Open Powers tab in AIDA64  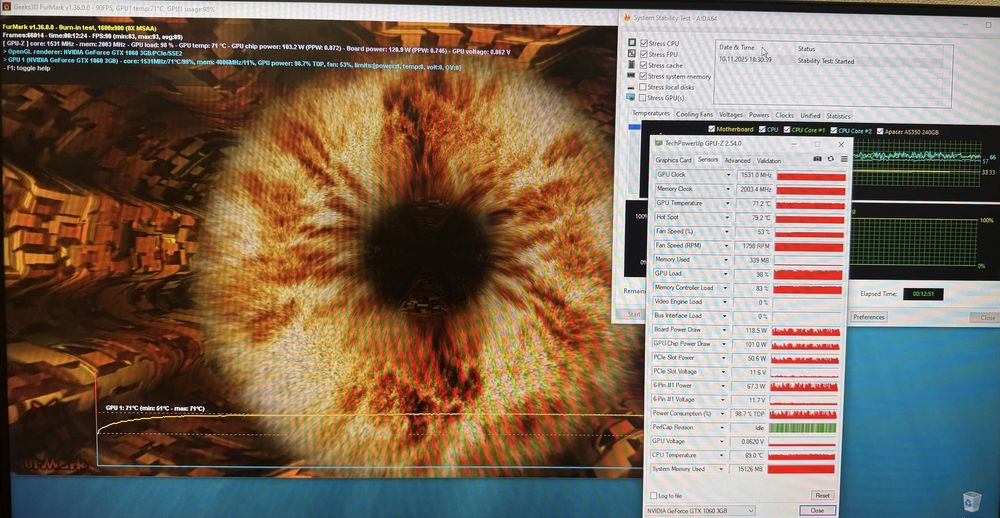759,115
